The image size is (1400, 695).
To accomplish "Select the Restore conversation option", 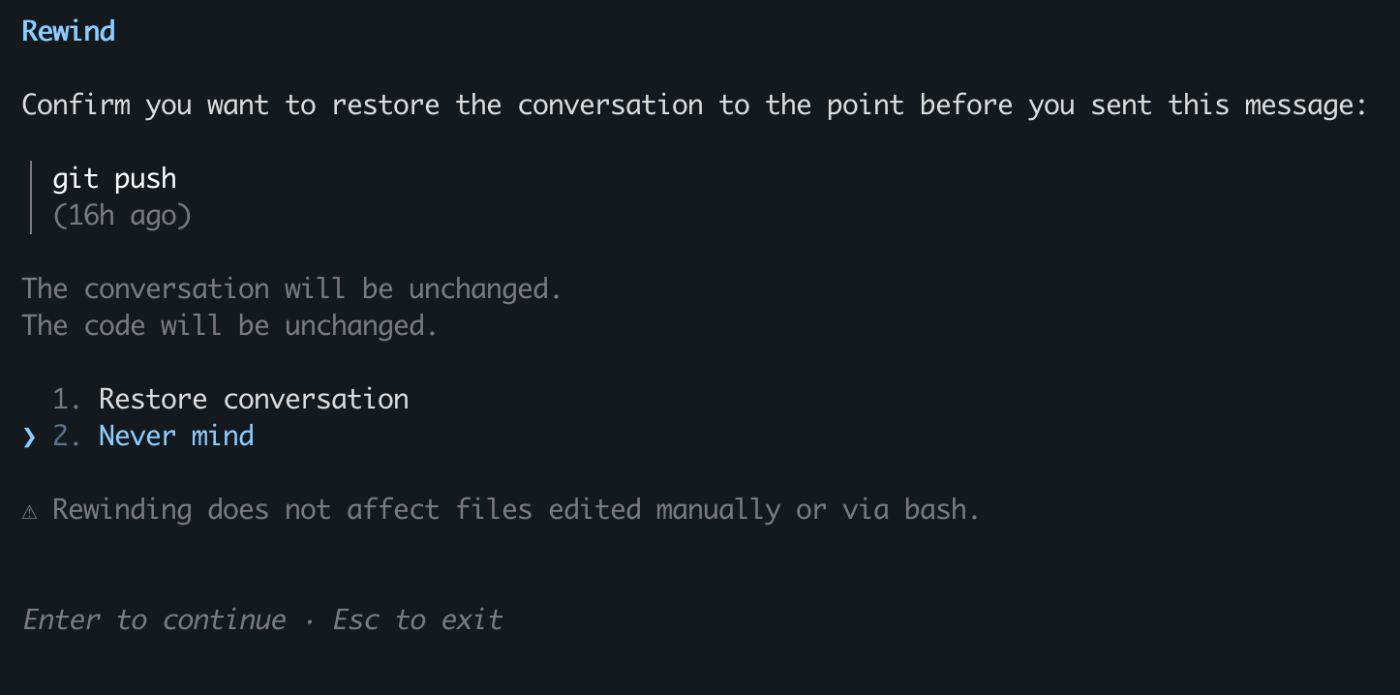I will tap(253, 399).
